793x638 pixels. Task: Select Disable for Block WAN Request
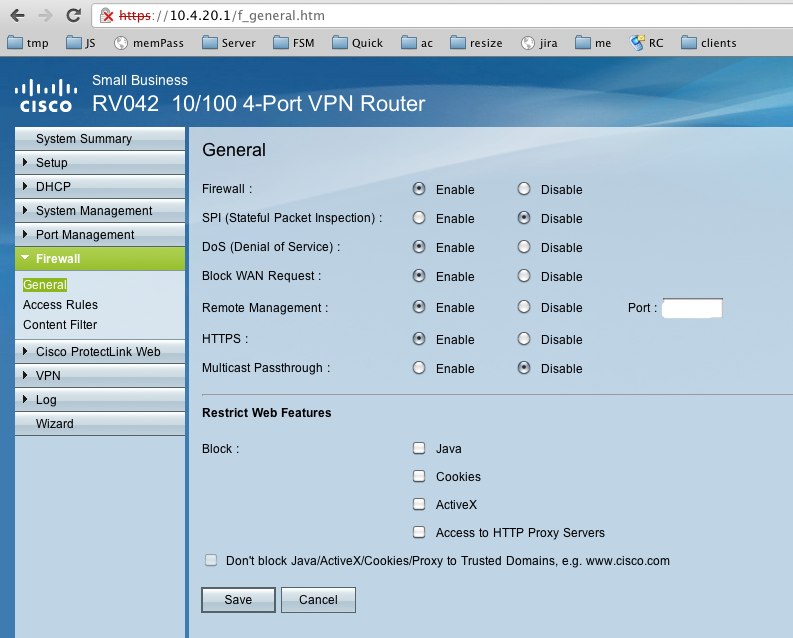pos(524,276)
